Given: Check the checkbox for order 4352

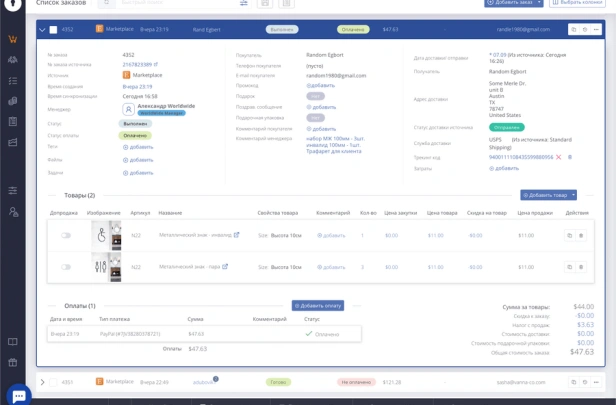Looking at the screenshot, I should [x=53, y=30].
